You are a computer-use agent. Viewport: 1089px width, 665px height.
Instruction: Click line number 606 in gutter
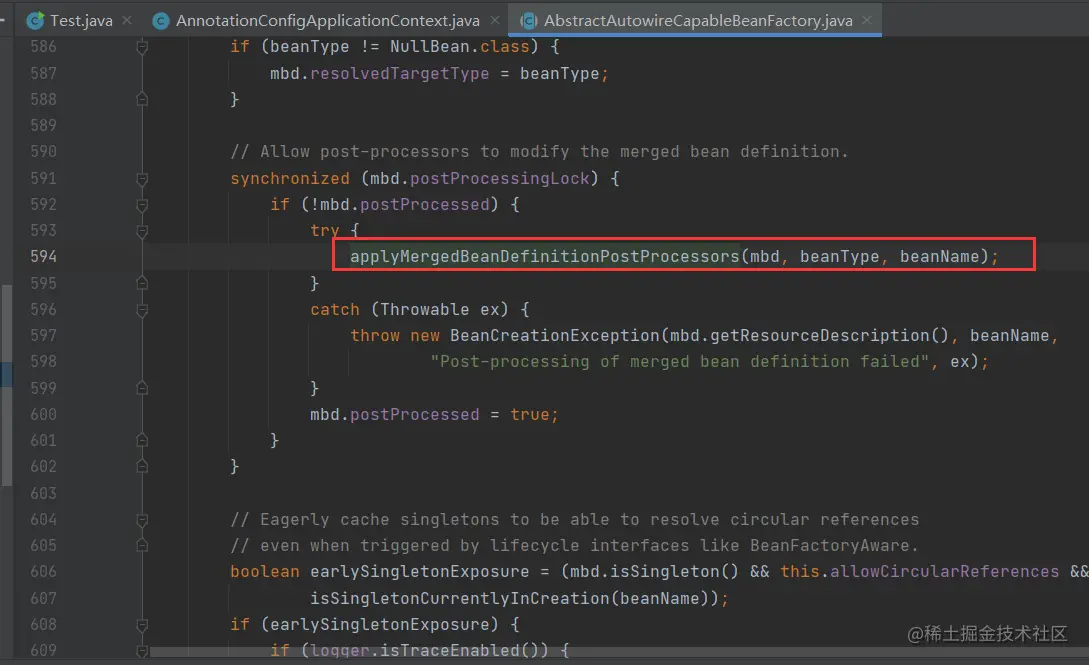point(43,572)
